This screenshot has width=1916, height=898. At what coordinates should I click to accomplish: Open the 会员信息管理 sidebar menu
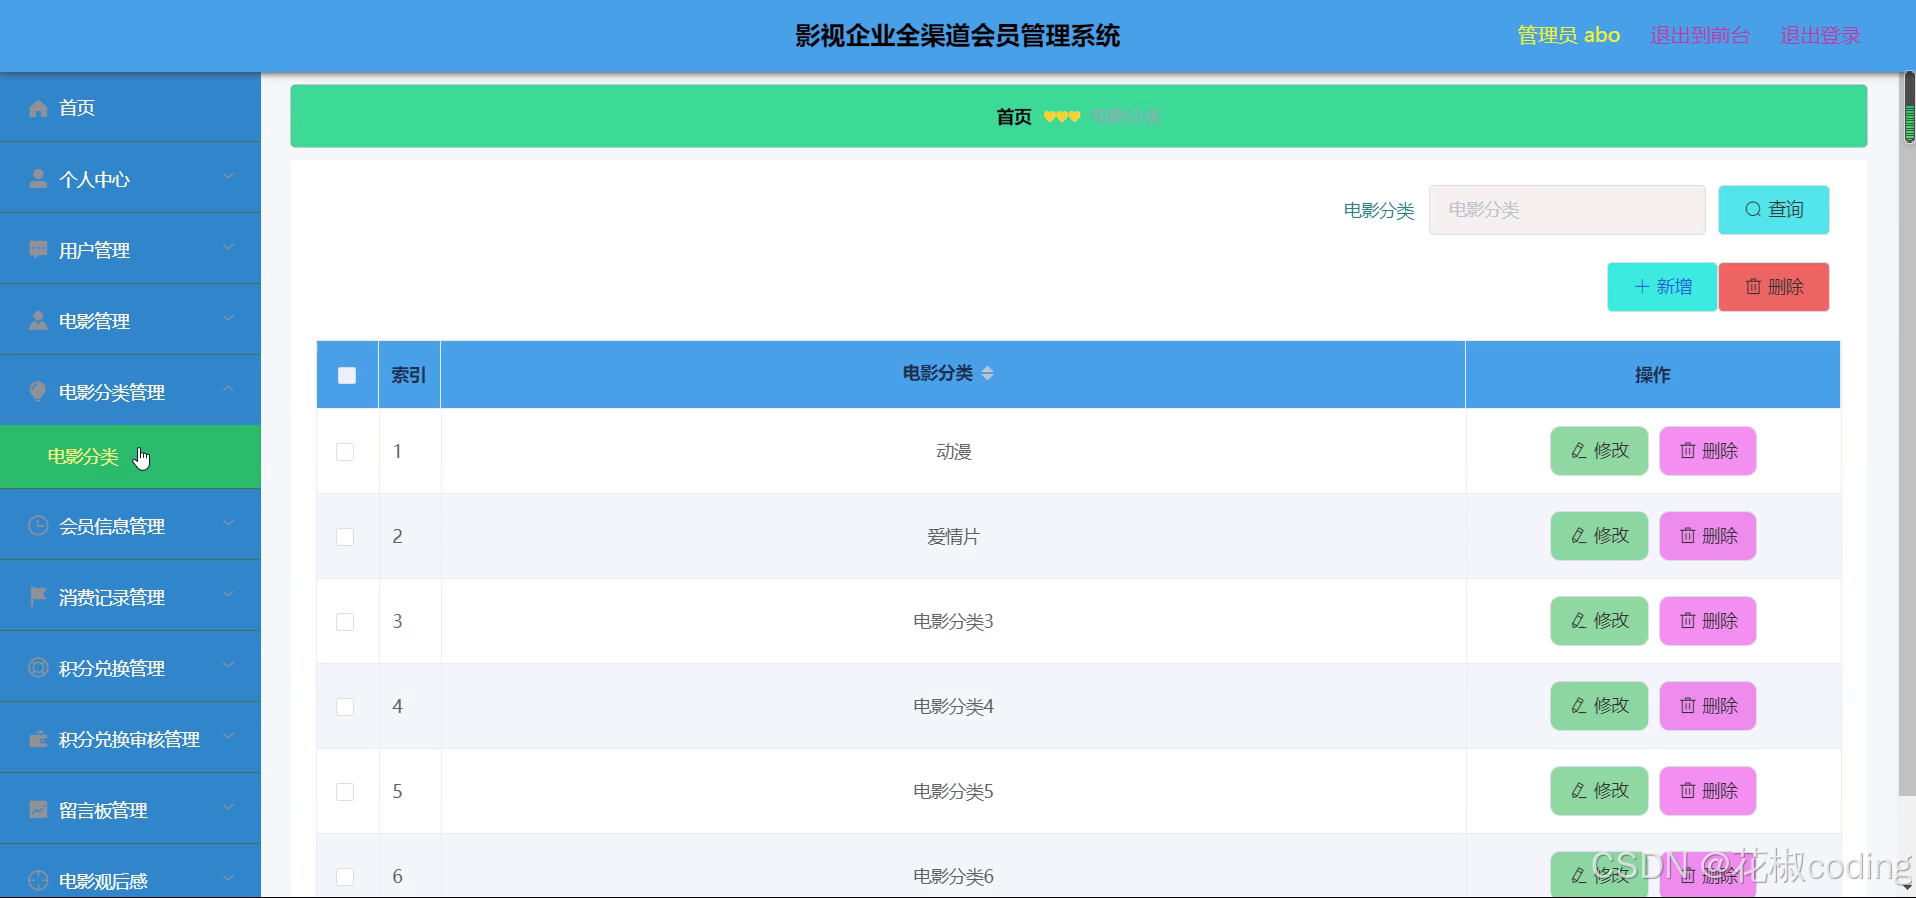point(130,525)
